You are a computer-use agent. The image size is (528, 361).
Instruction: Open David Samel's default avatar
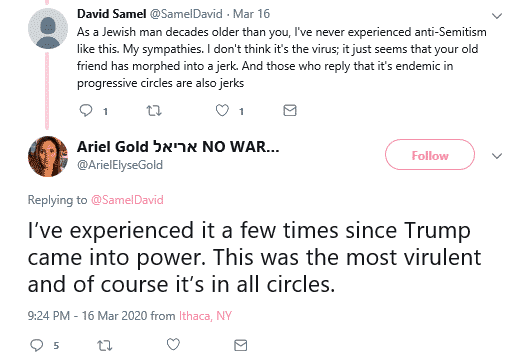pyautogui.click(x=47, y=28)
